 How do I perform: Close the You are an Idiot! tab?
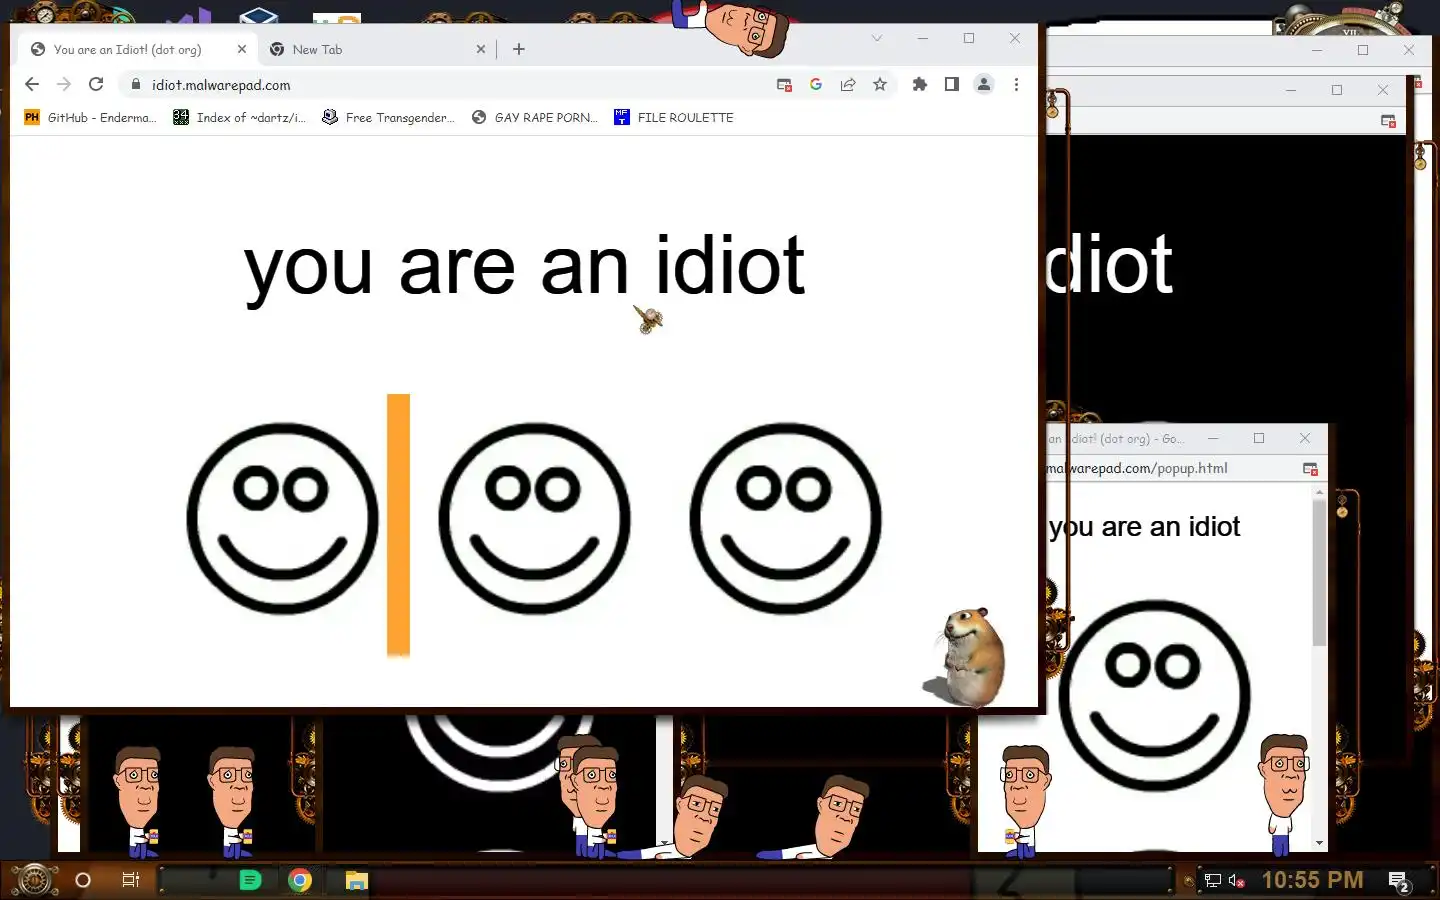(x=242, y=49)
